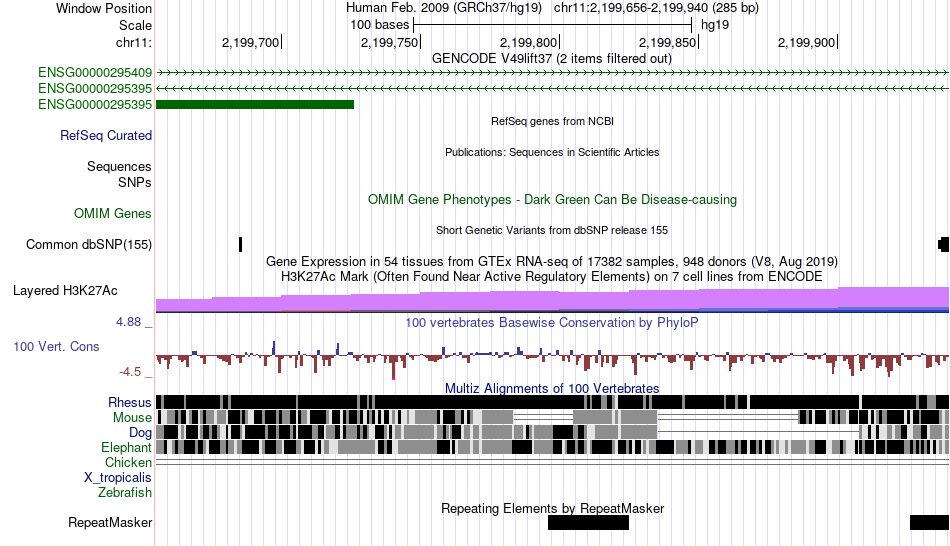Click the Human Feb. 2009 (GRCh37/hg19) assembly text
The image size is (950, 546).
443,8
